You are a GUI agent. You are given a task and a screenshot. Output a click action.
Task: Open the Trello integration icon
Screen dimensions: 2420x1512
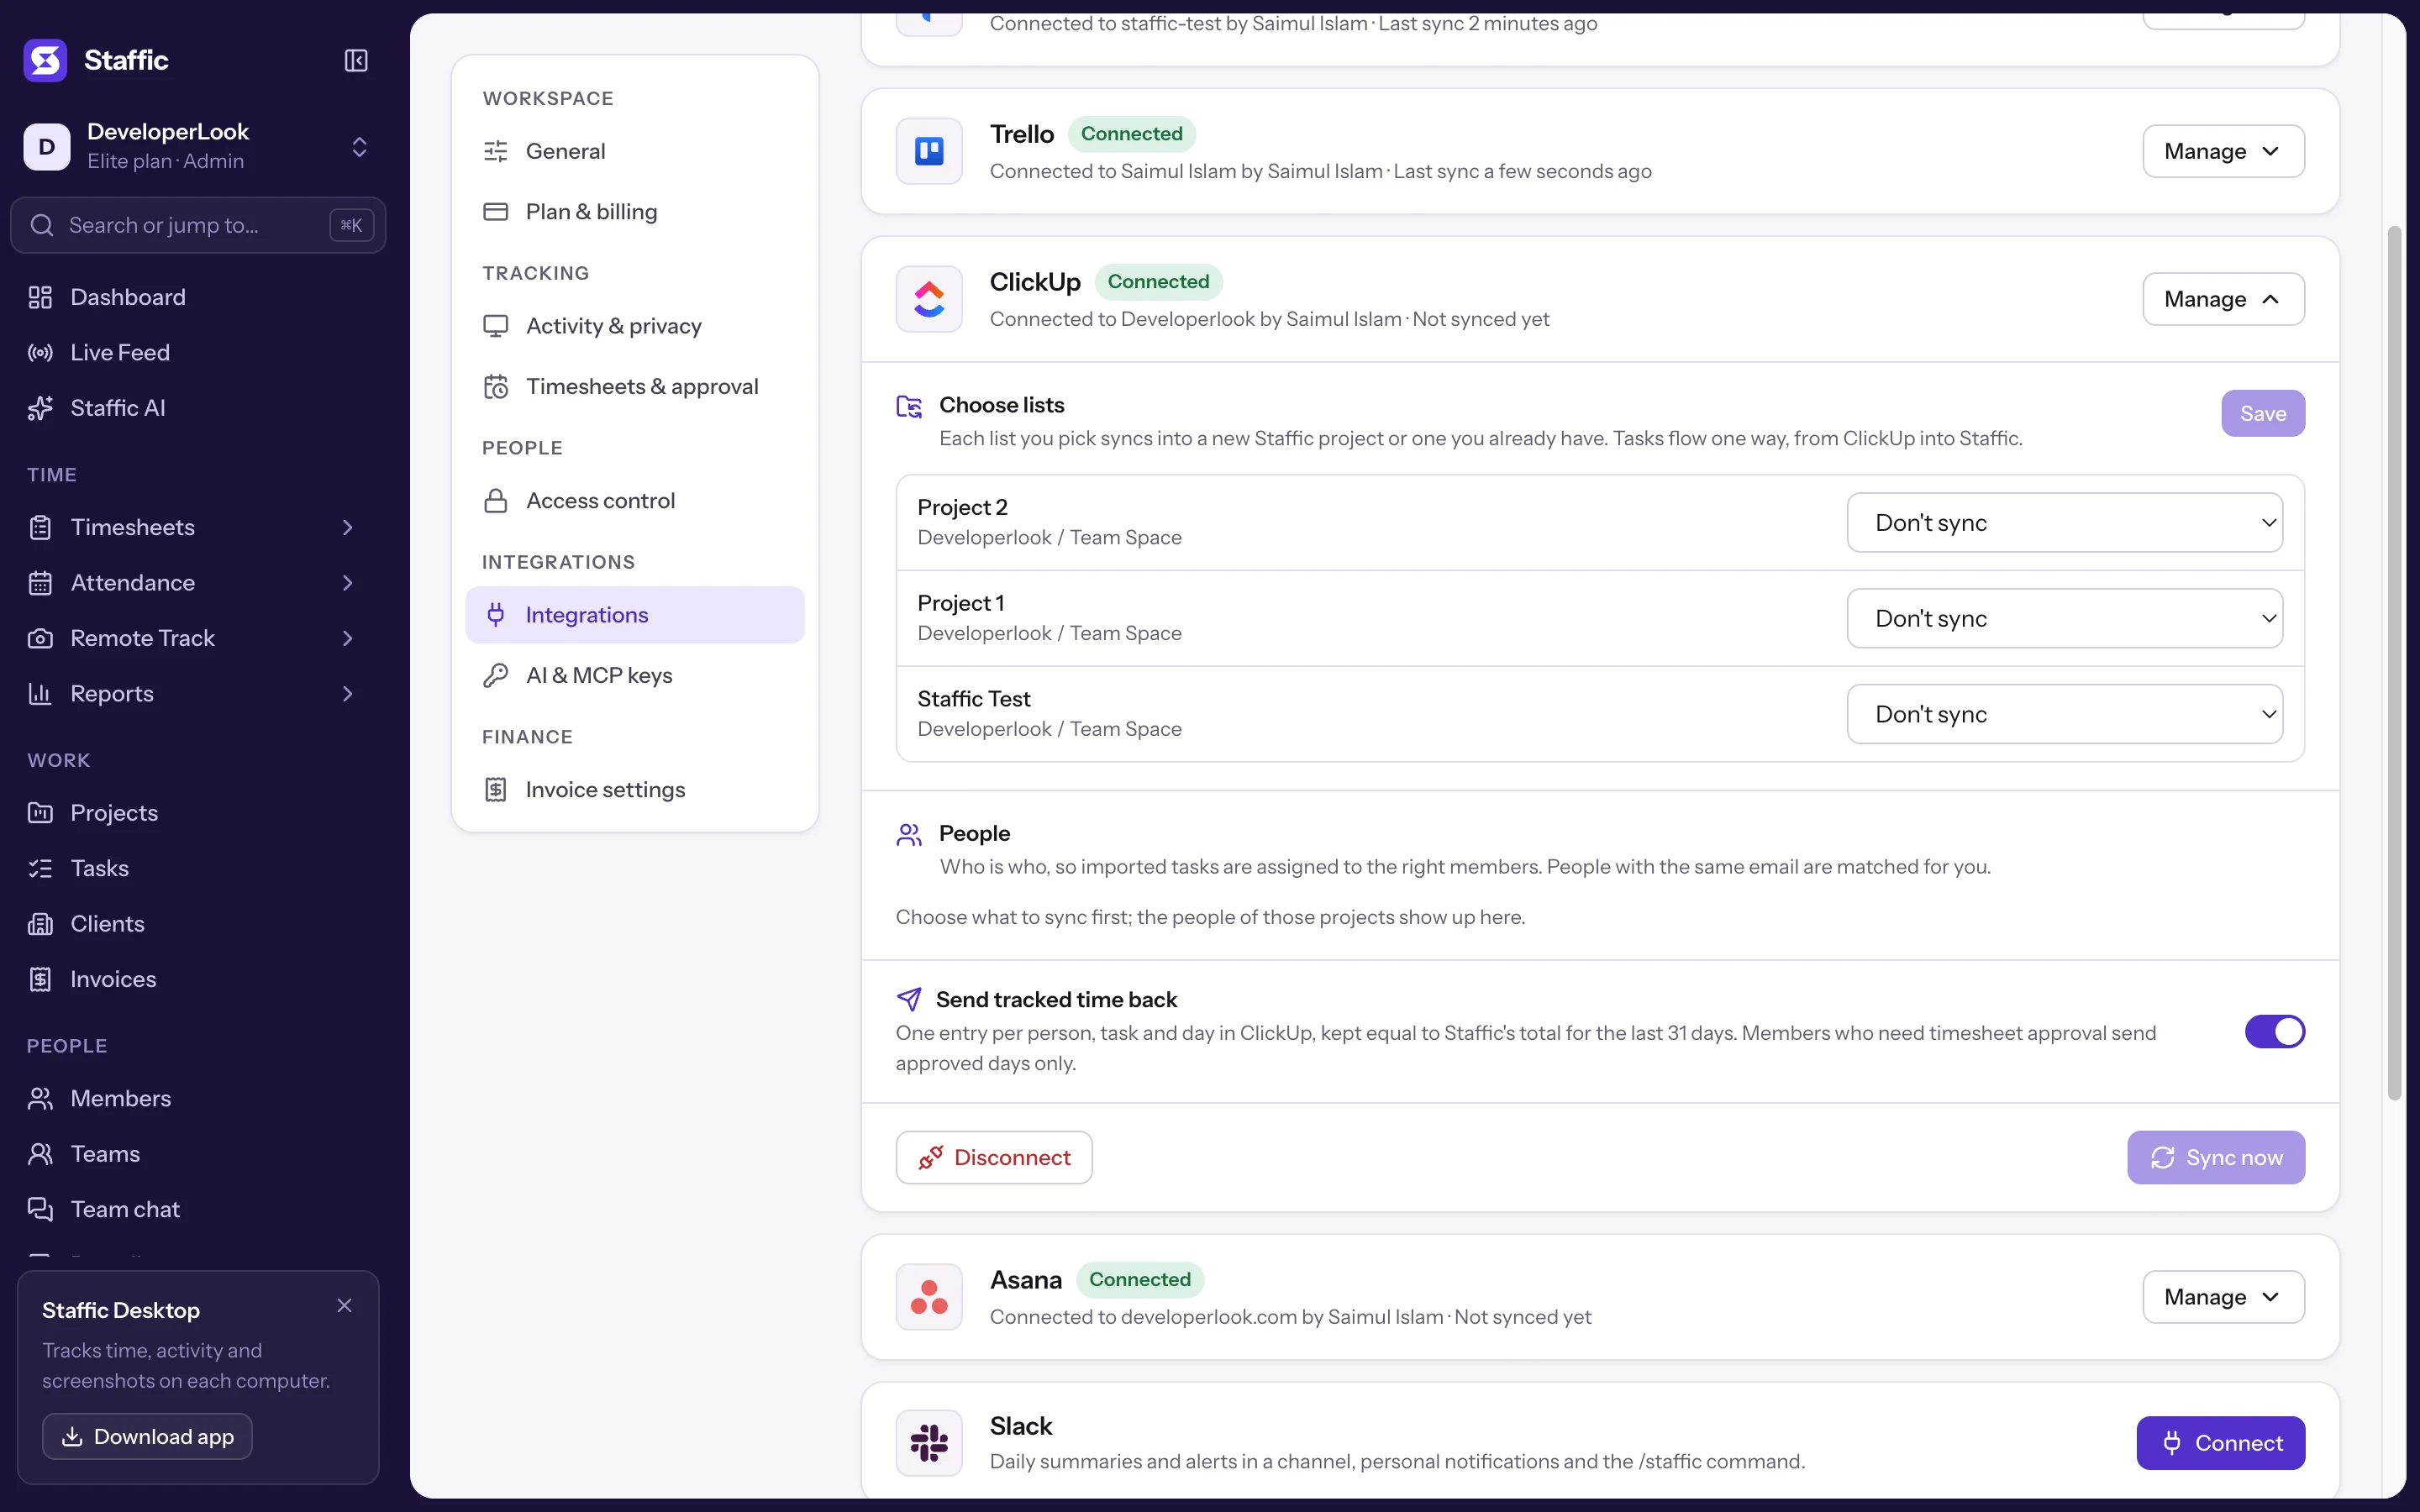[929, 151]
